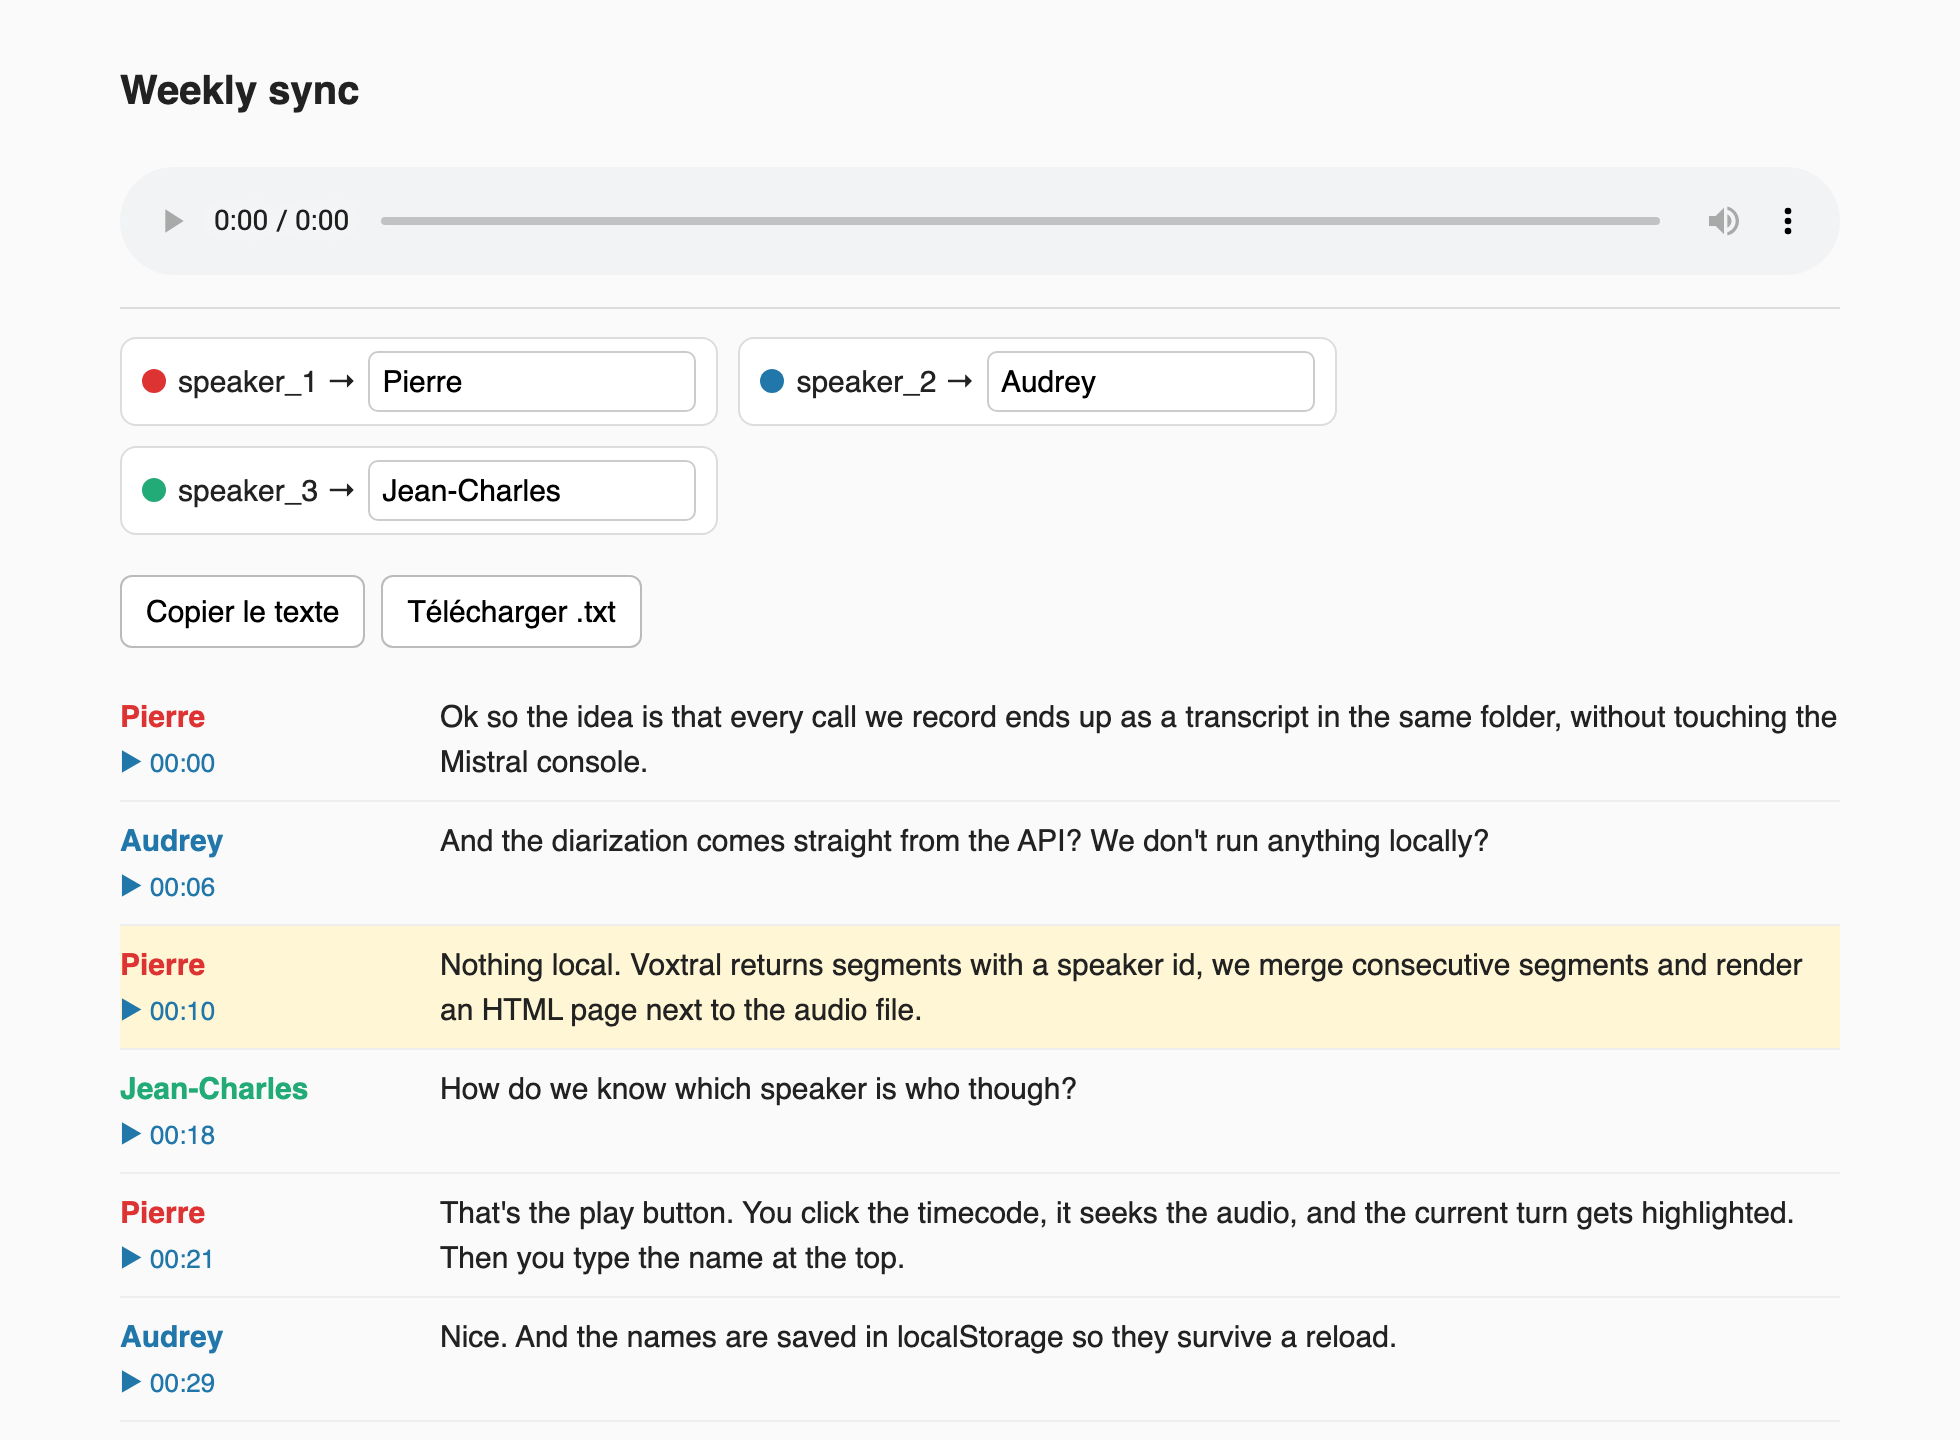Seek to Audrey's turn at 00:29
This screenshot has height=1440, width=1960.
coord(168,1383)
